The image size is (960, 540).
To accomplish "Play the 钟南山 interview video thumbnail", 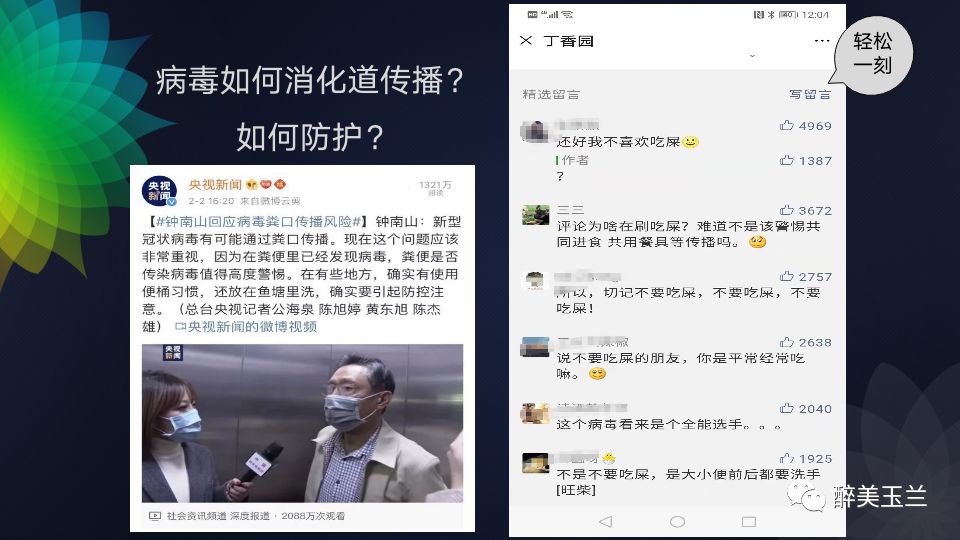I will click(x=302, y=423).
